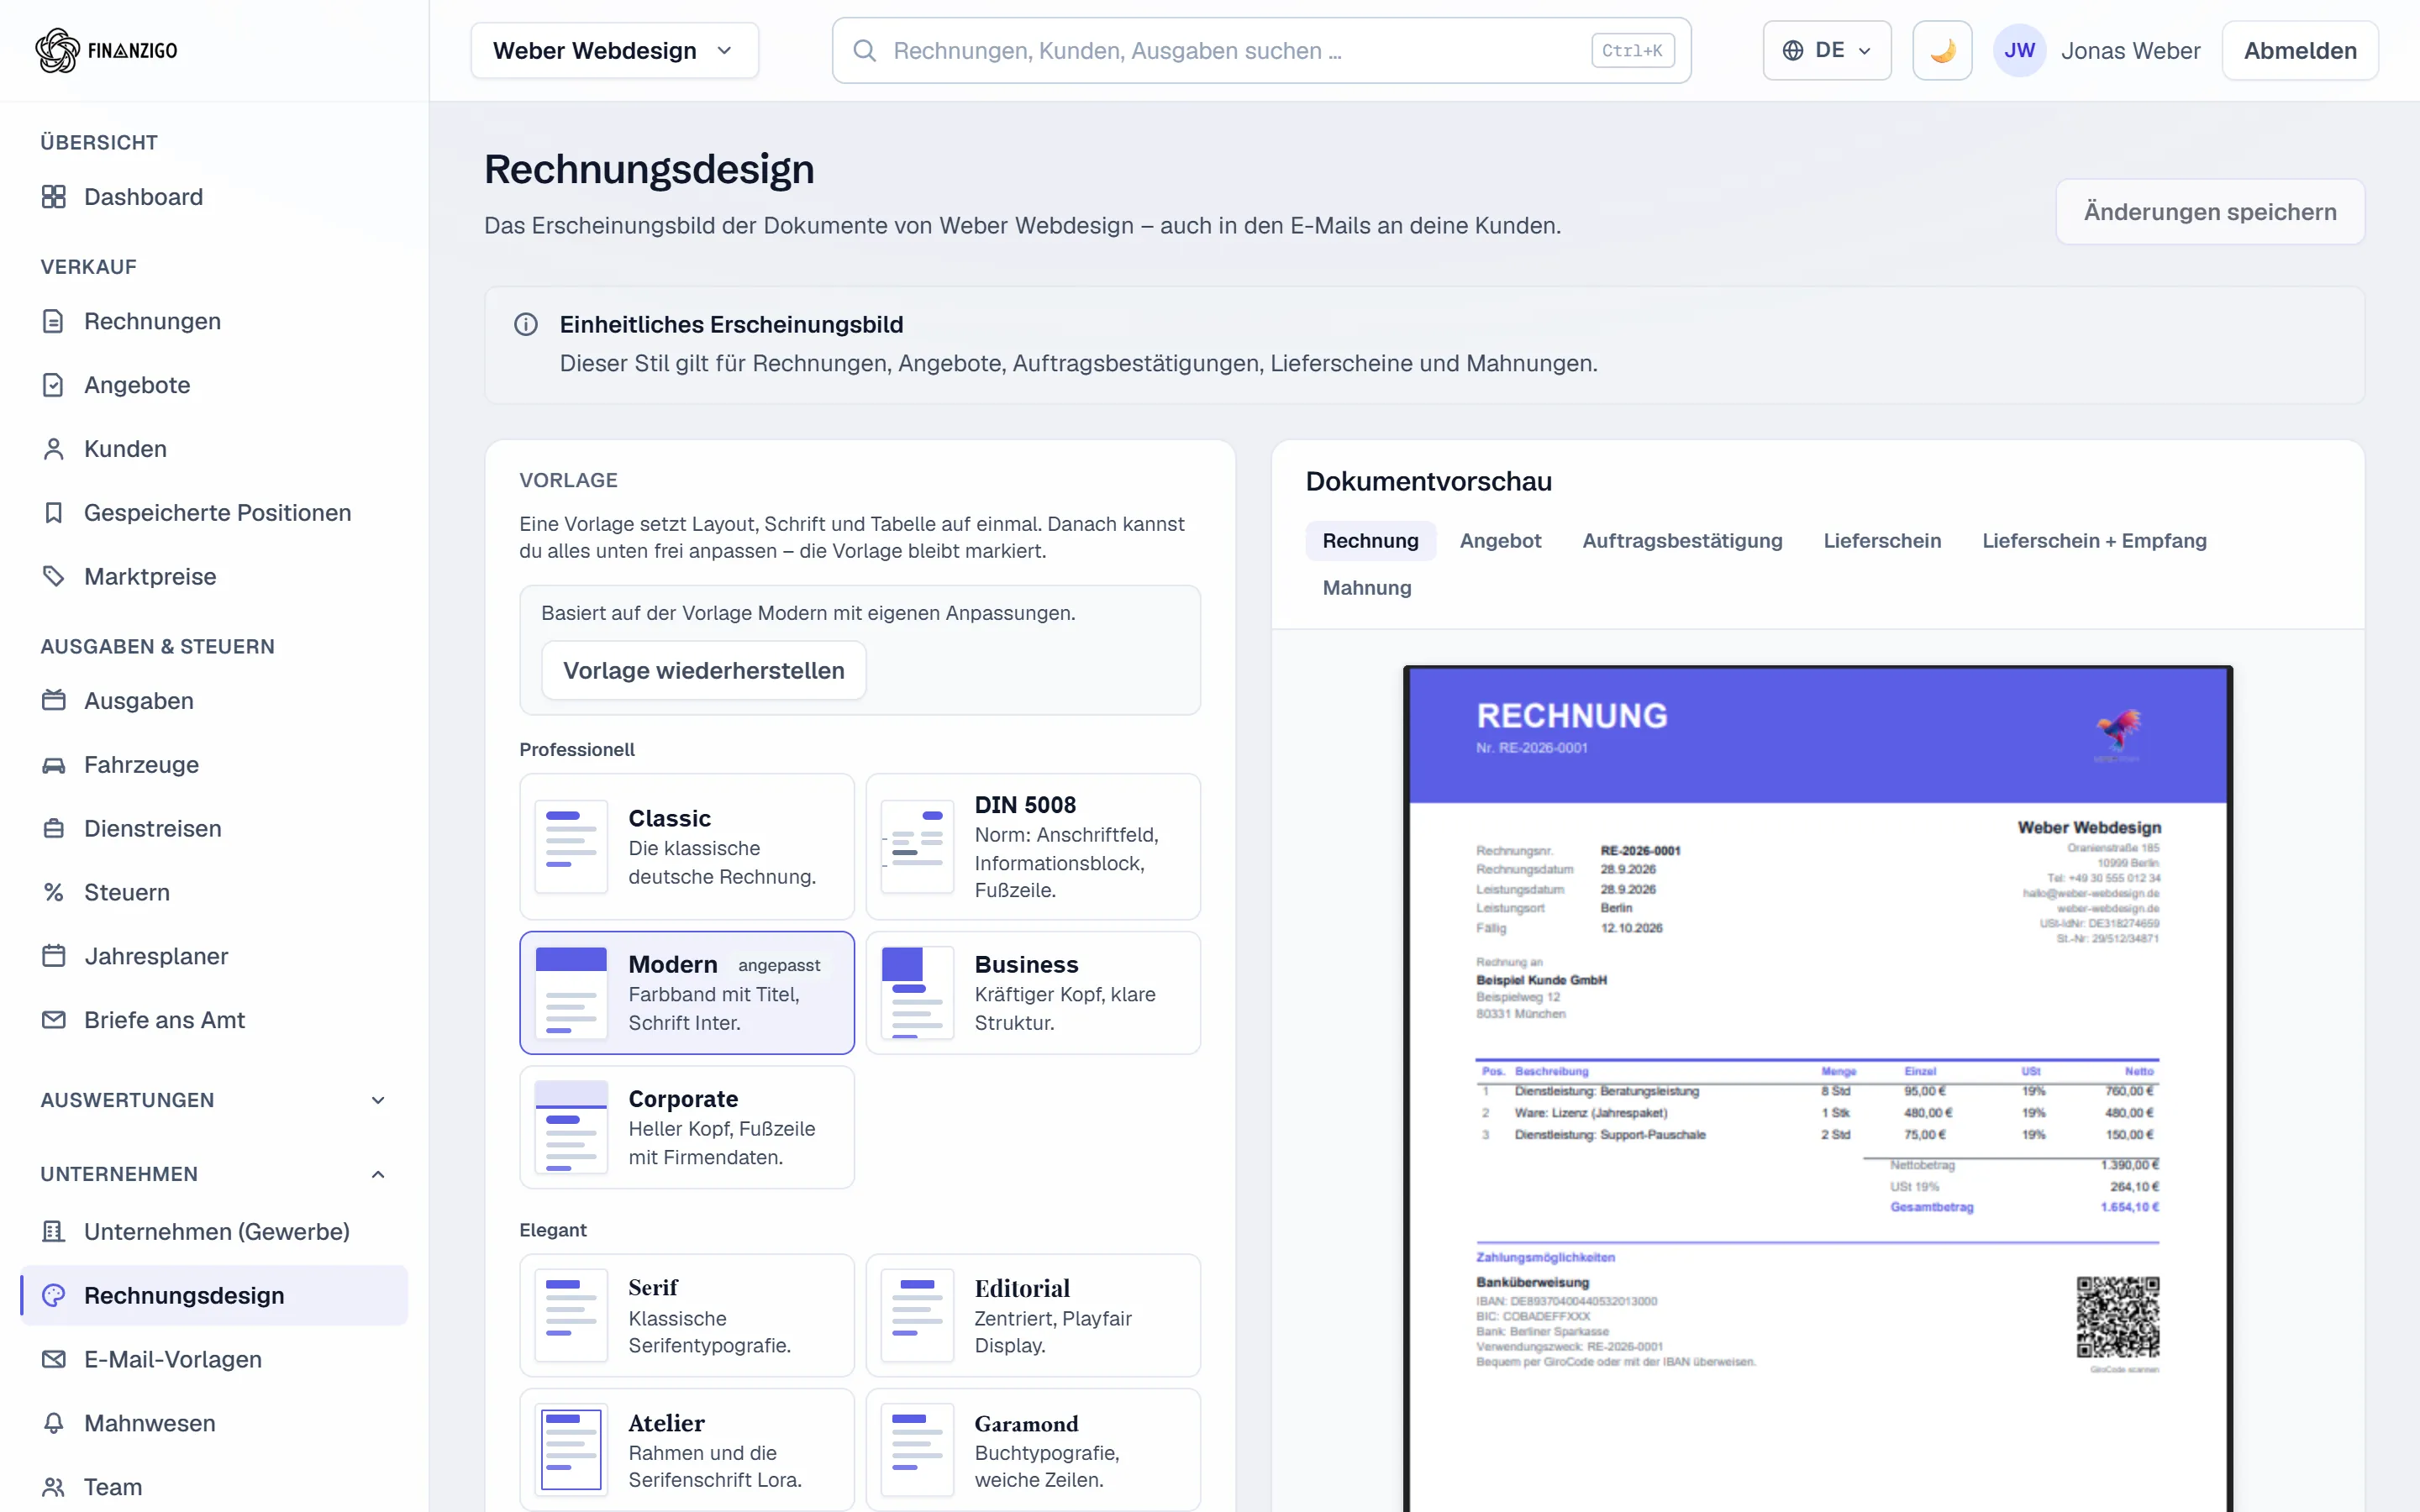
Task: Click the Ausgaben wallet icon
Action: [x=54, y=701]
